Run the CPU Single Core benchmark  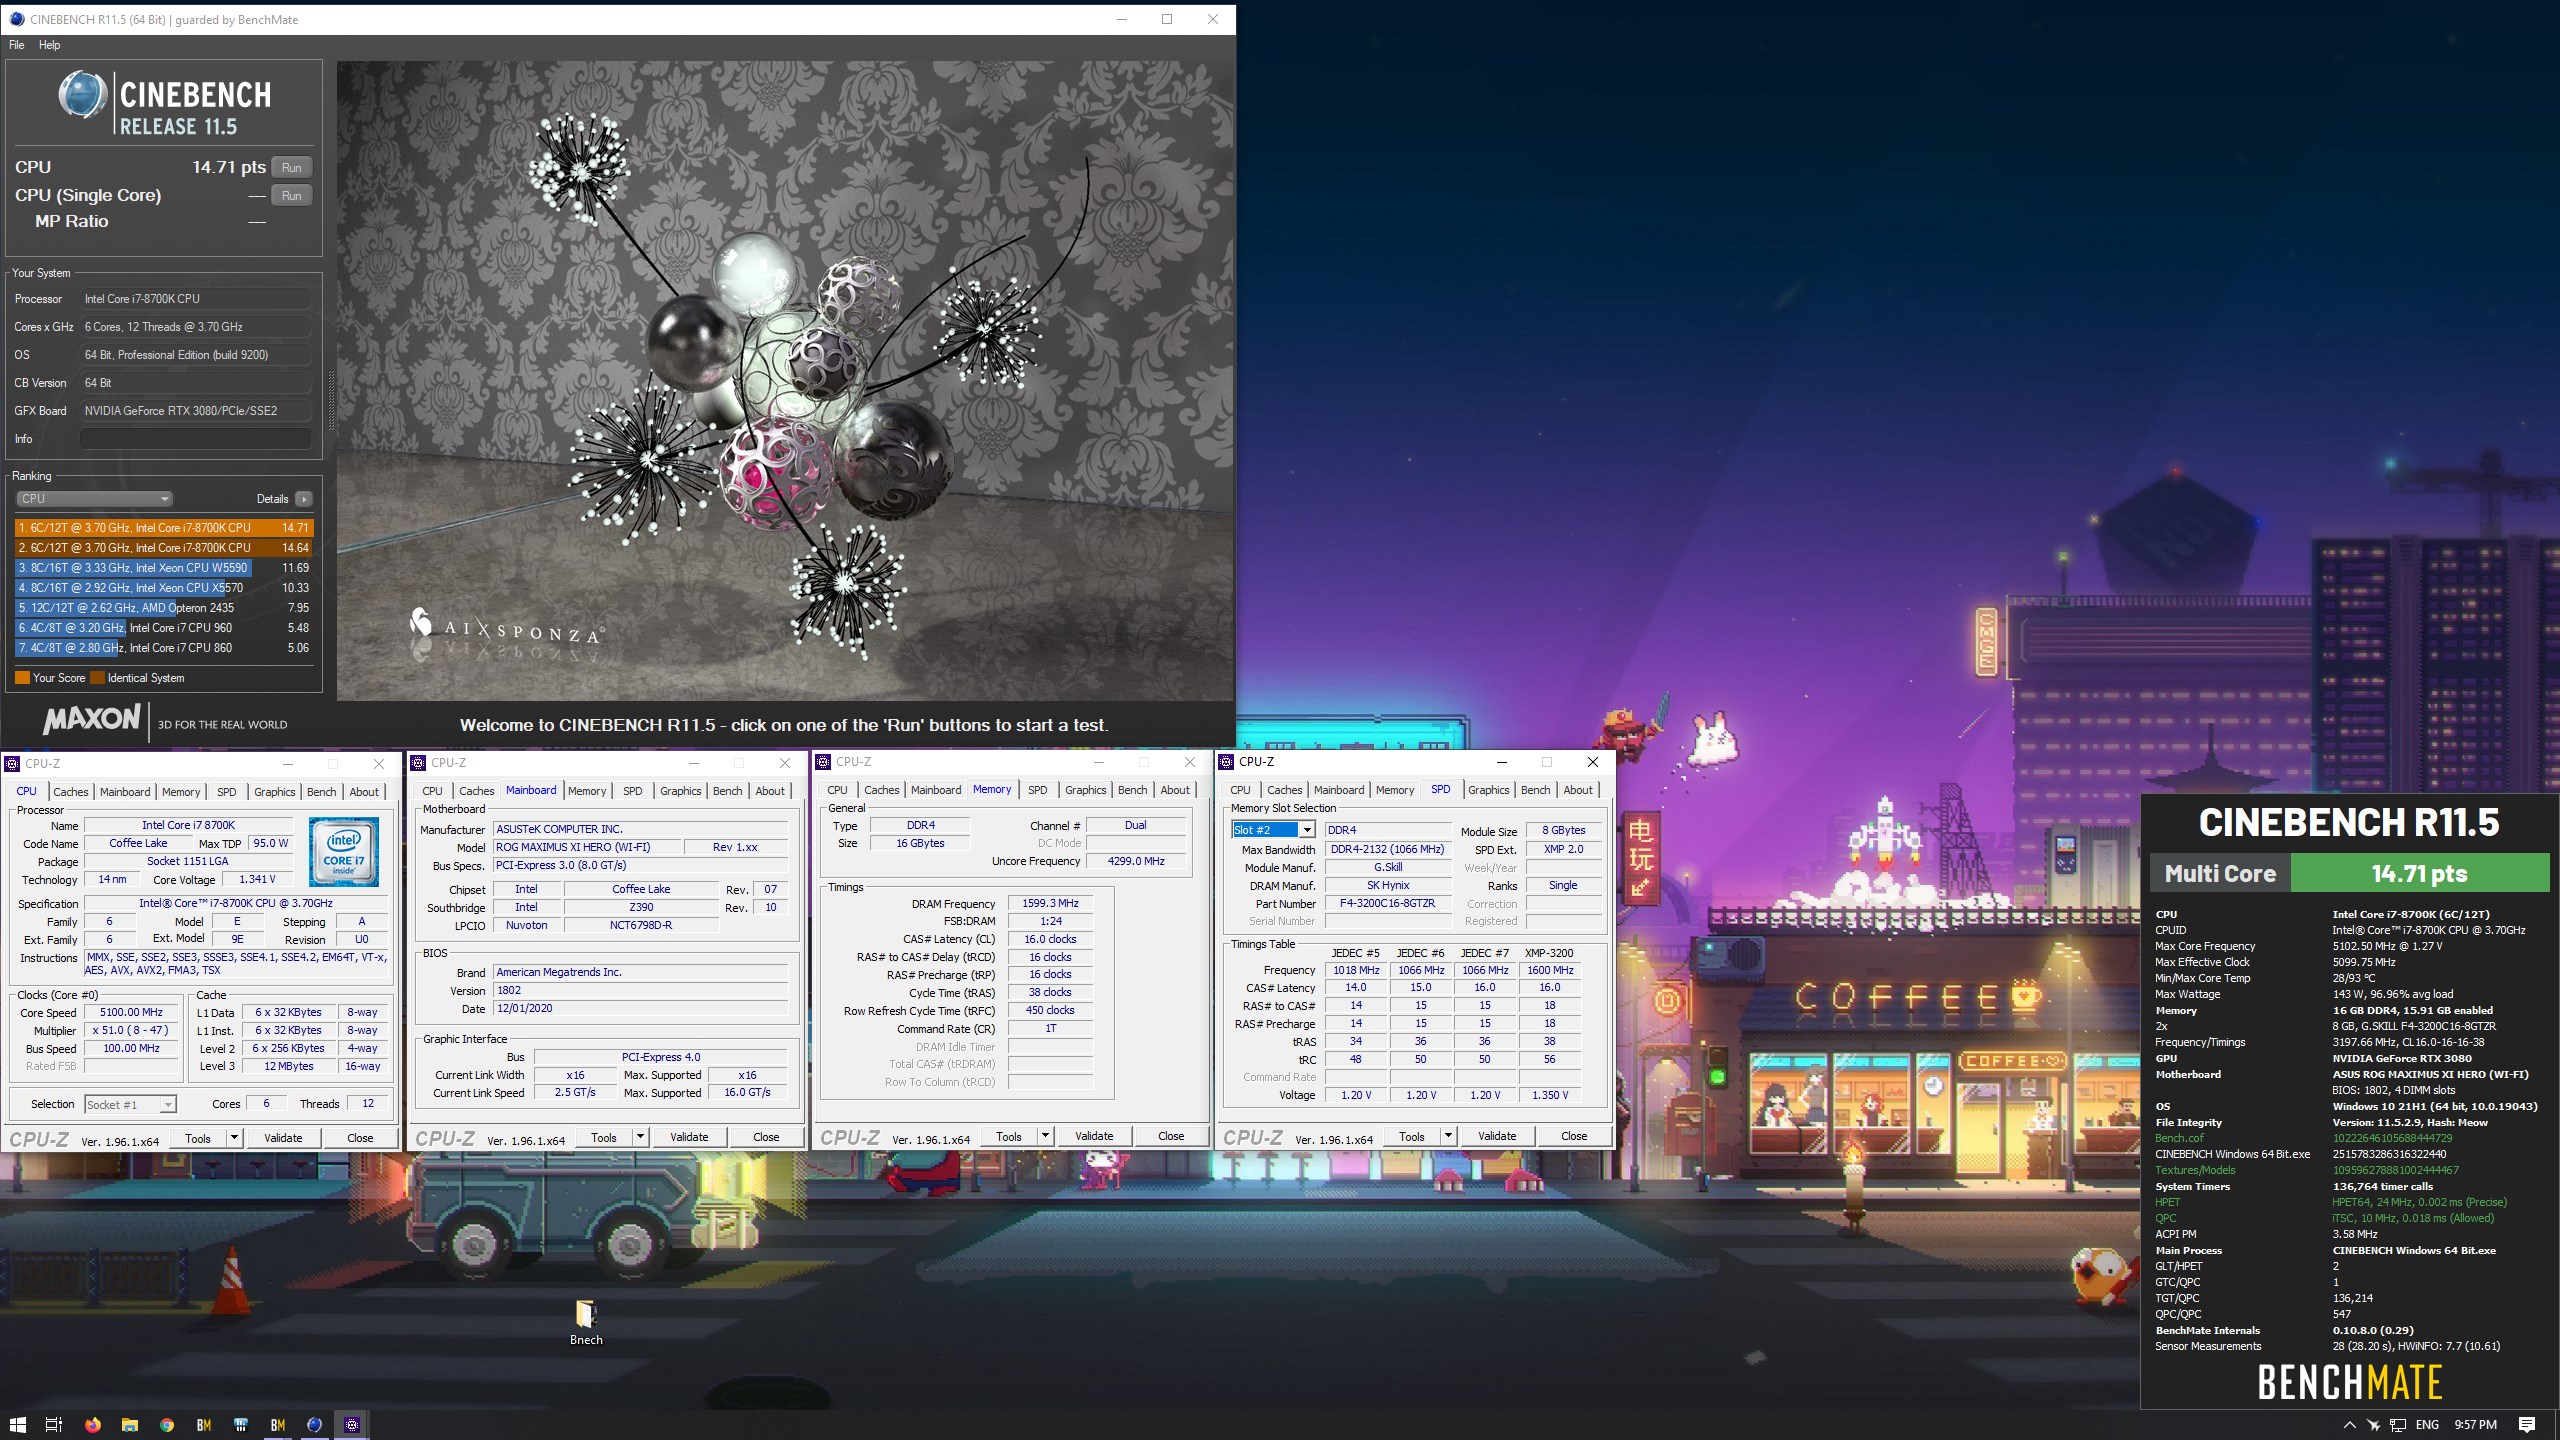[x=291, y=196]
